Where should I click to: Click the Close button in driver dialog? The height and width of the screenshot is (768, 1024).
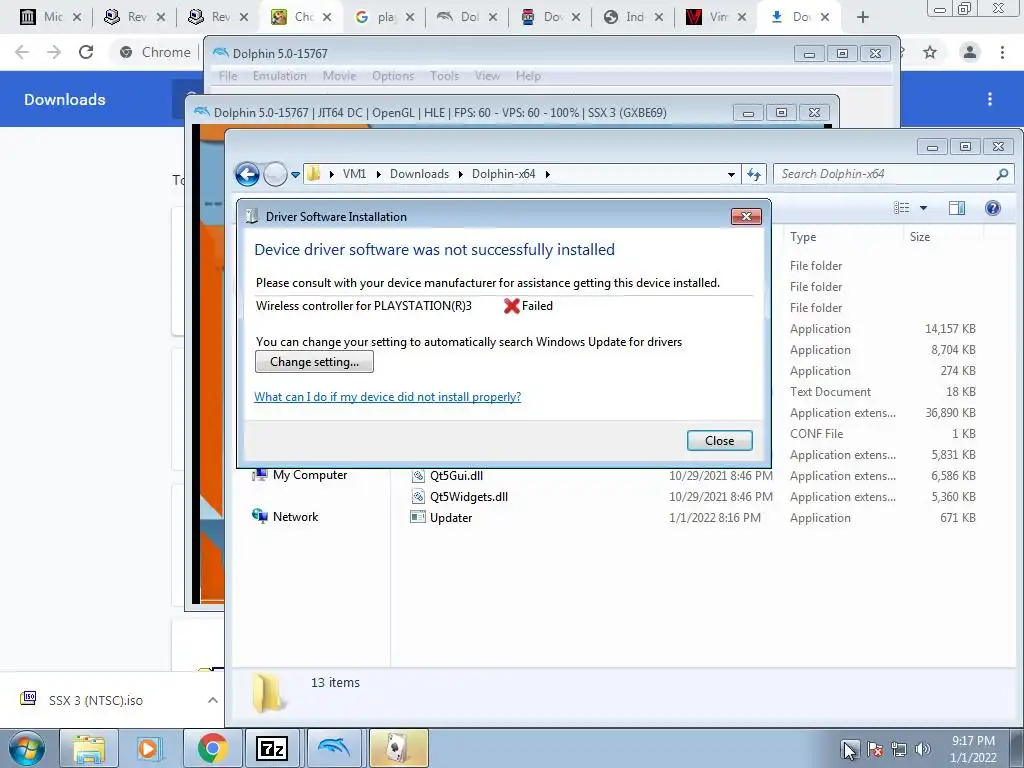point(720,441)
